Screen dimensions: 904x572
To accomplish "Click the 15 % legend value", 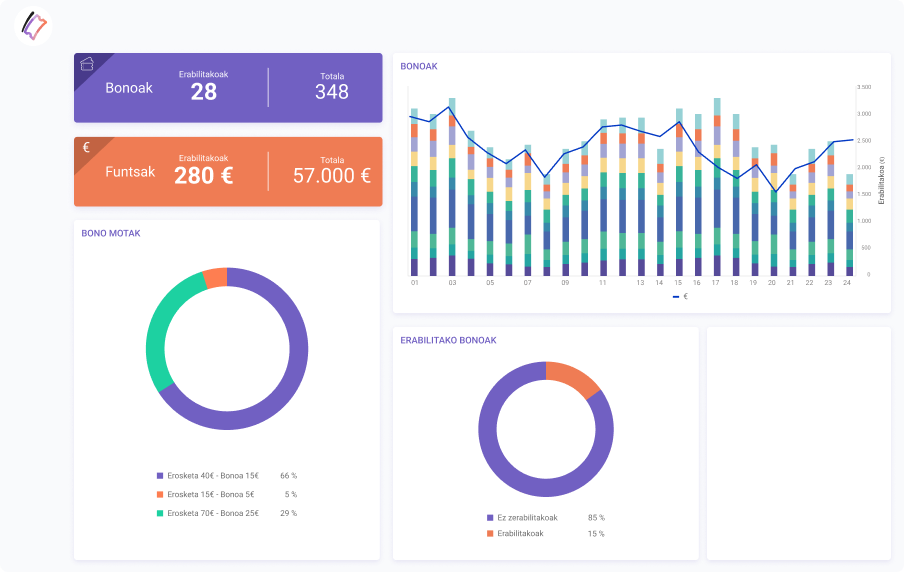I will pyautogui.click(x=596, y=533).
